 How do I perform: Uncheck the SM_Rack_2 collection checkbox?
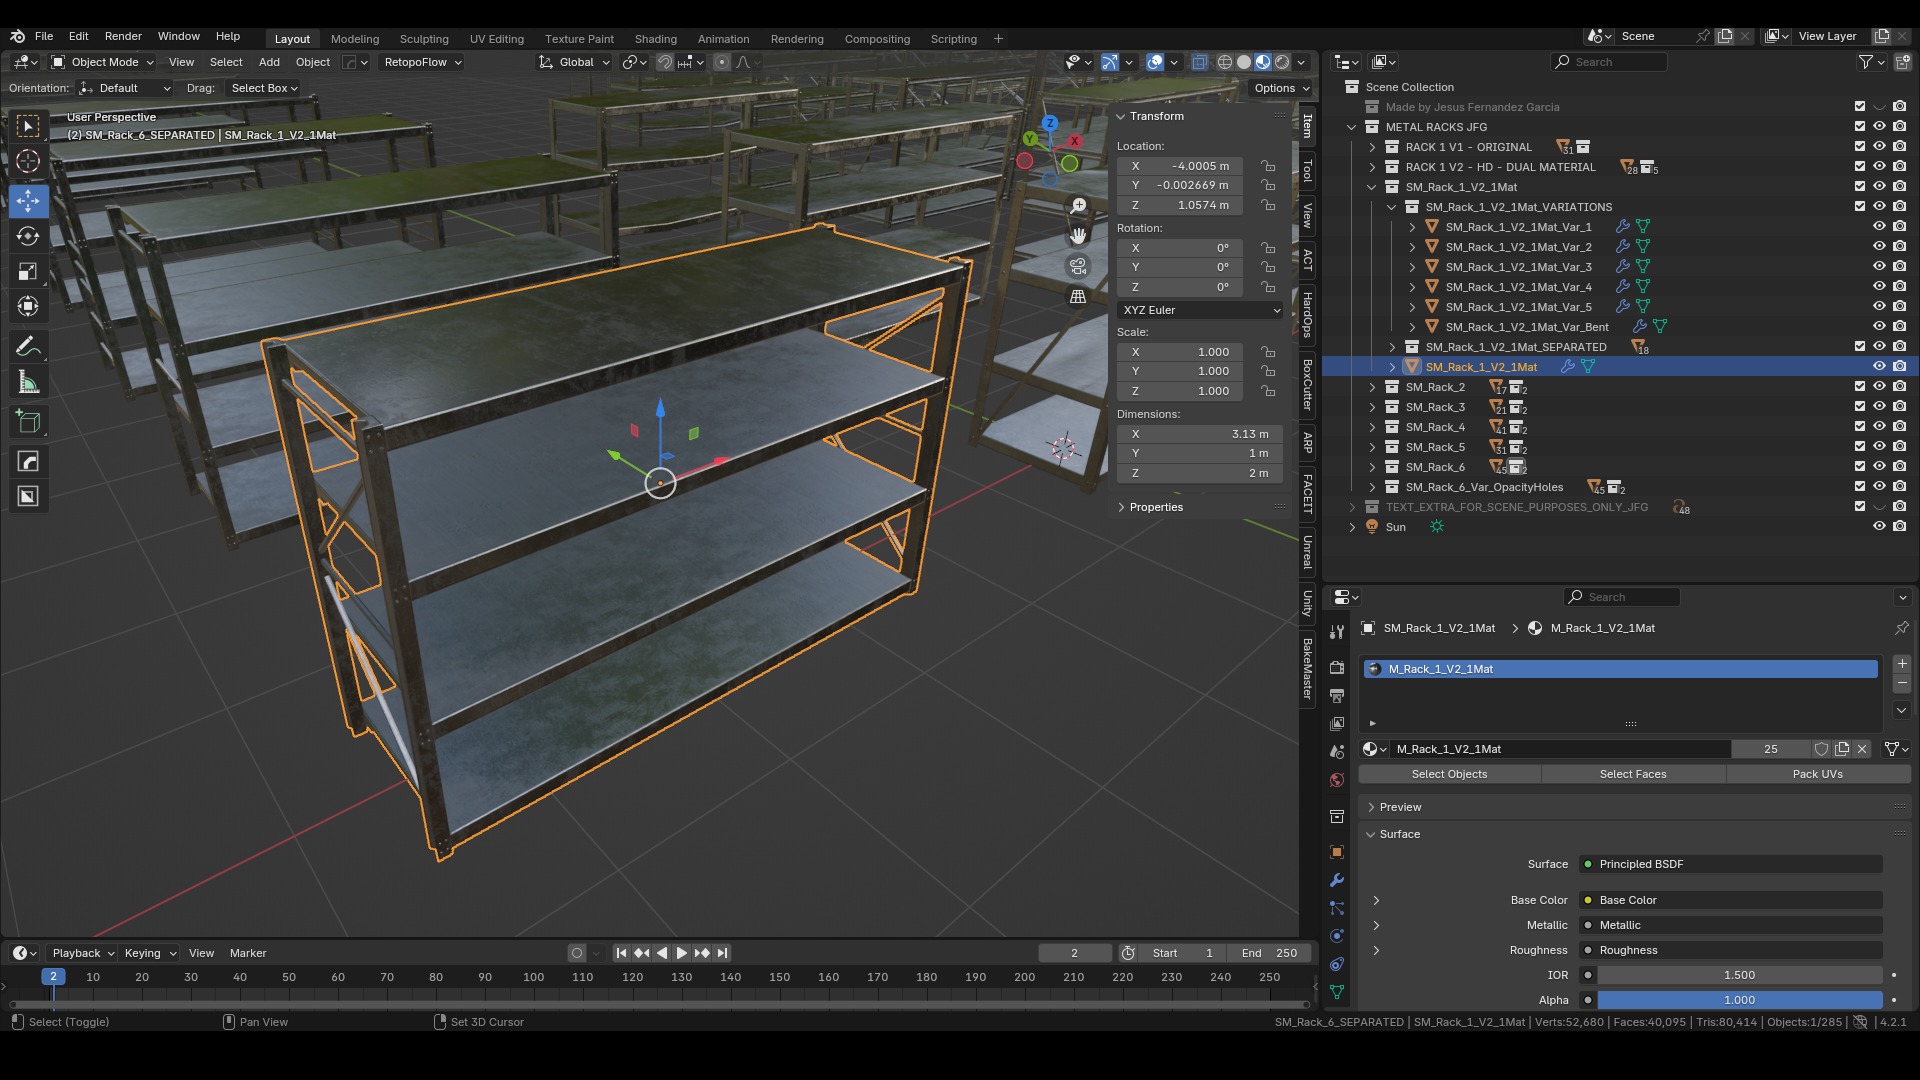1860,387
